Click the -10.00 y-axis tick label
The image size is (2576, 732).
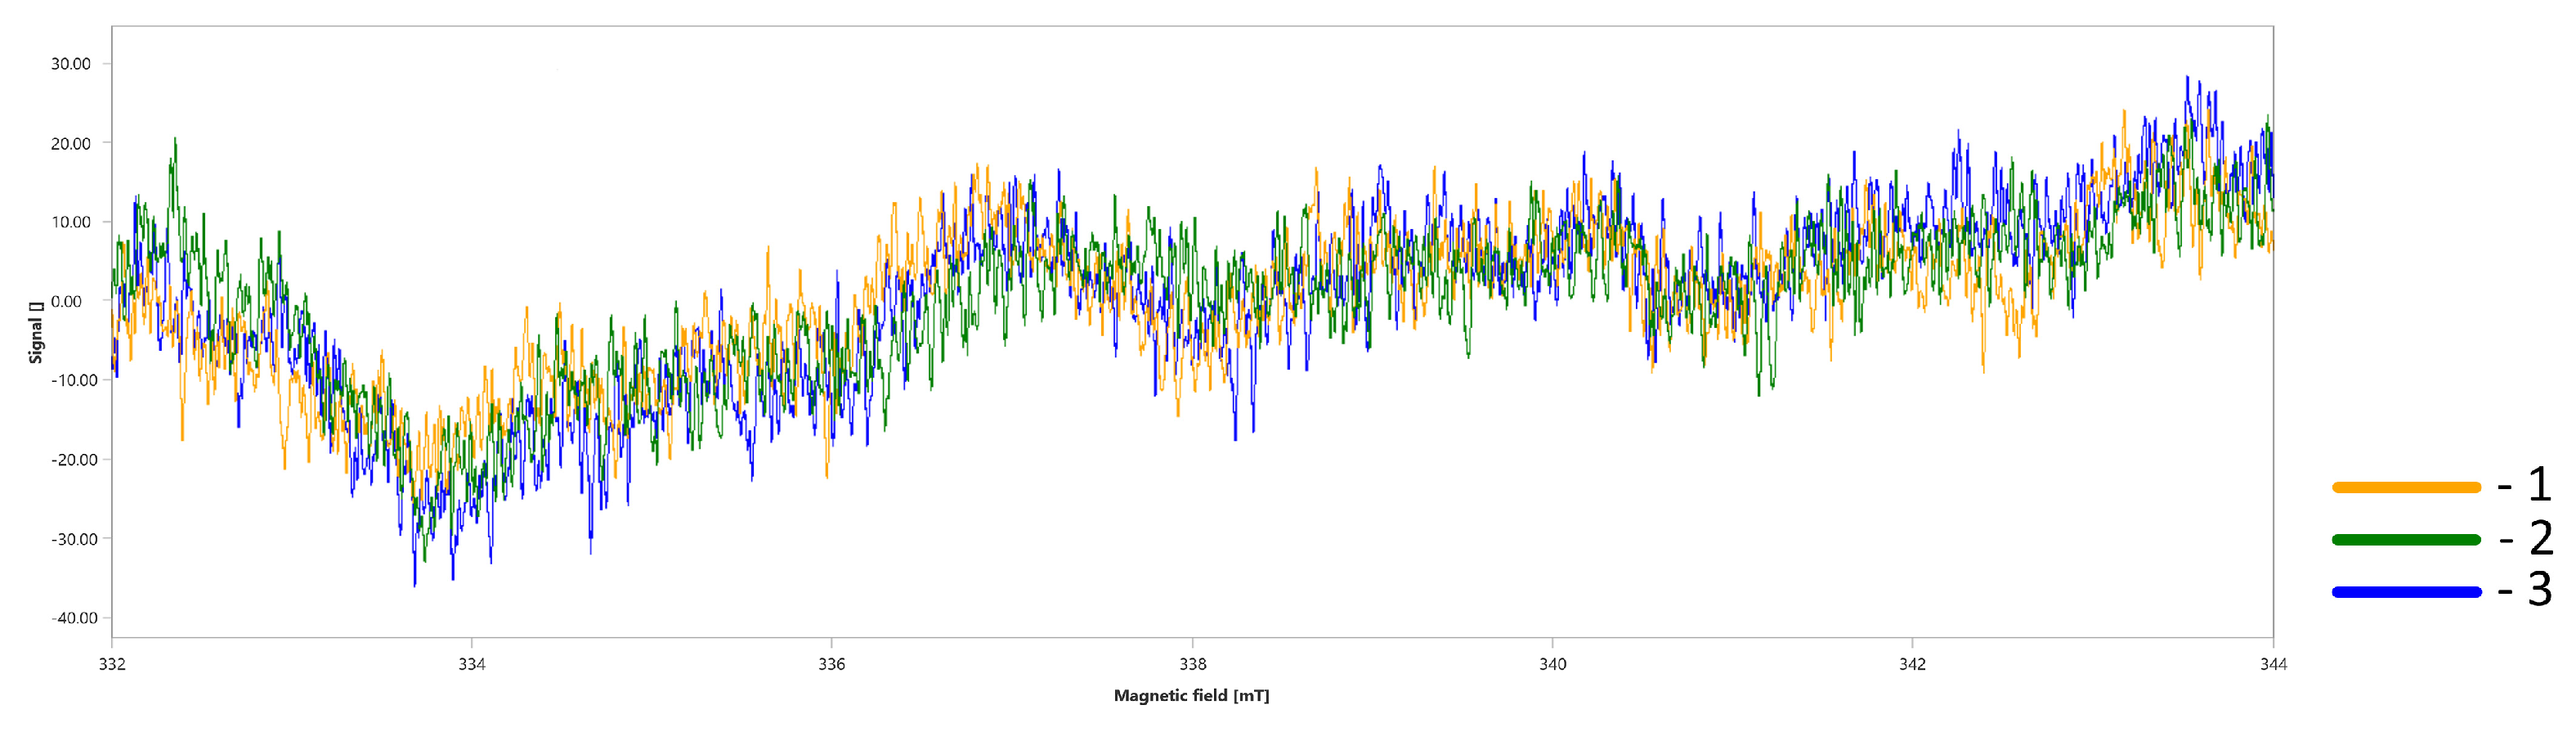click(75, 380)
